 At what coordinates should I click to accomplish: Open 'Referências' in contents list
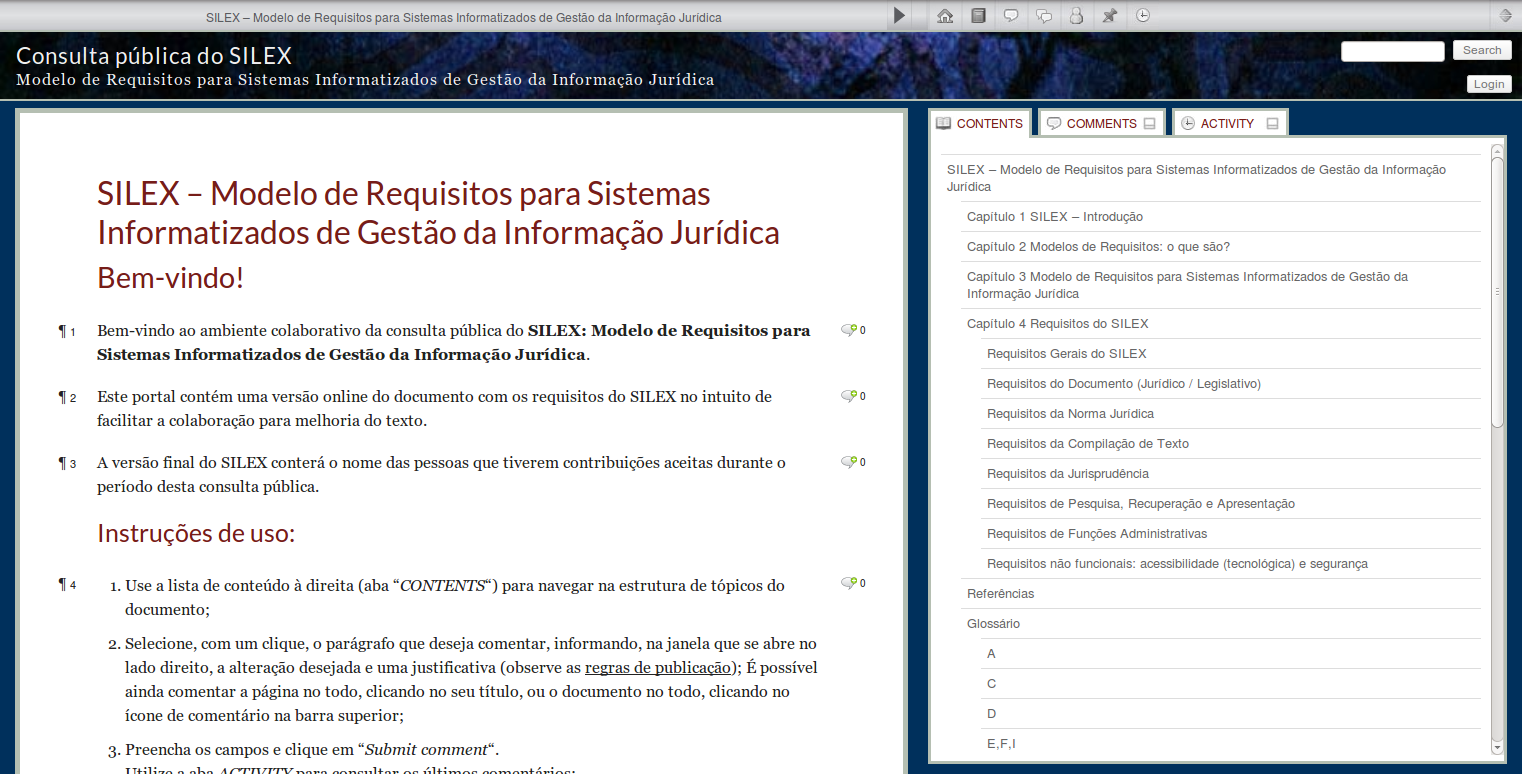point(1221,594)
